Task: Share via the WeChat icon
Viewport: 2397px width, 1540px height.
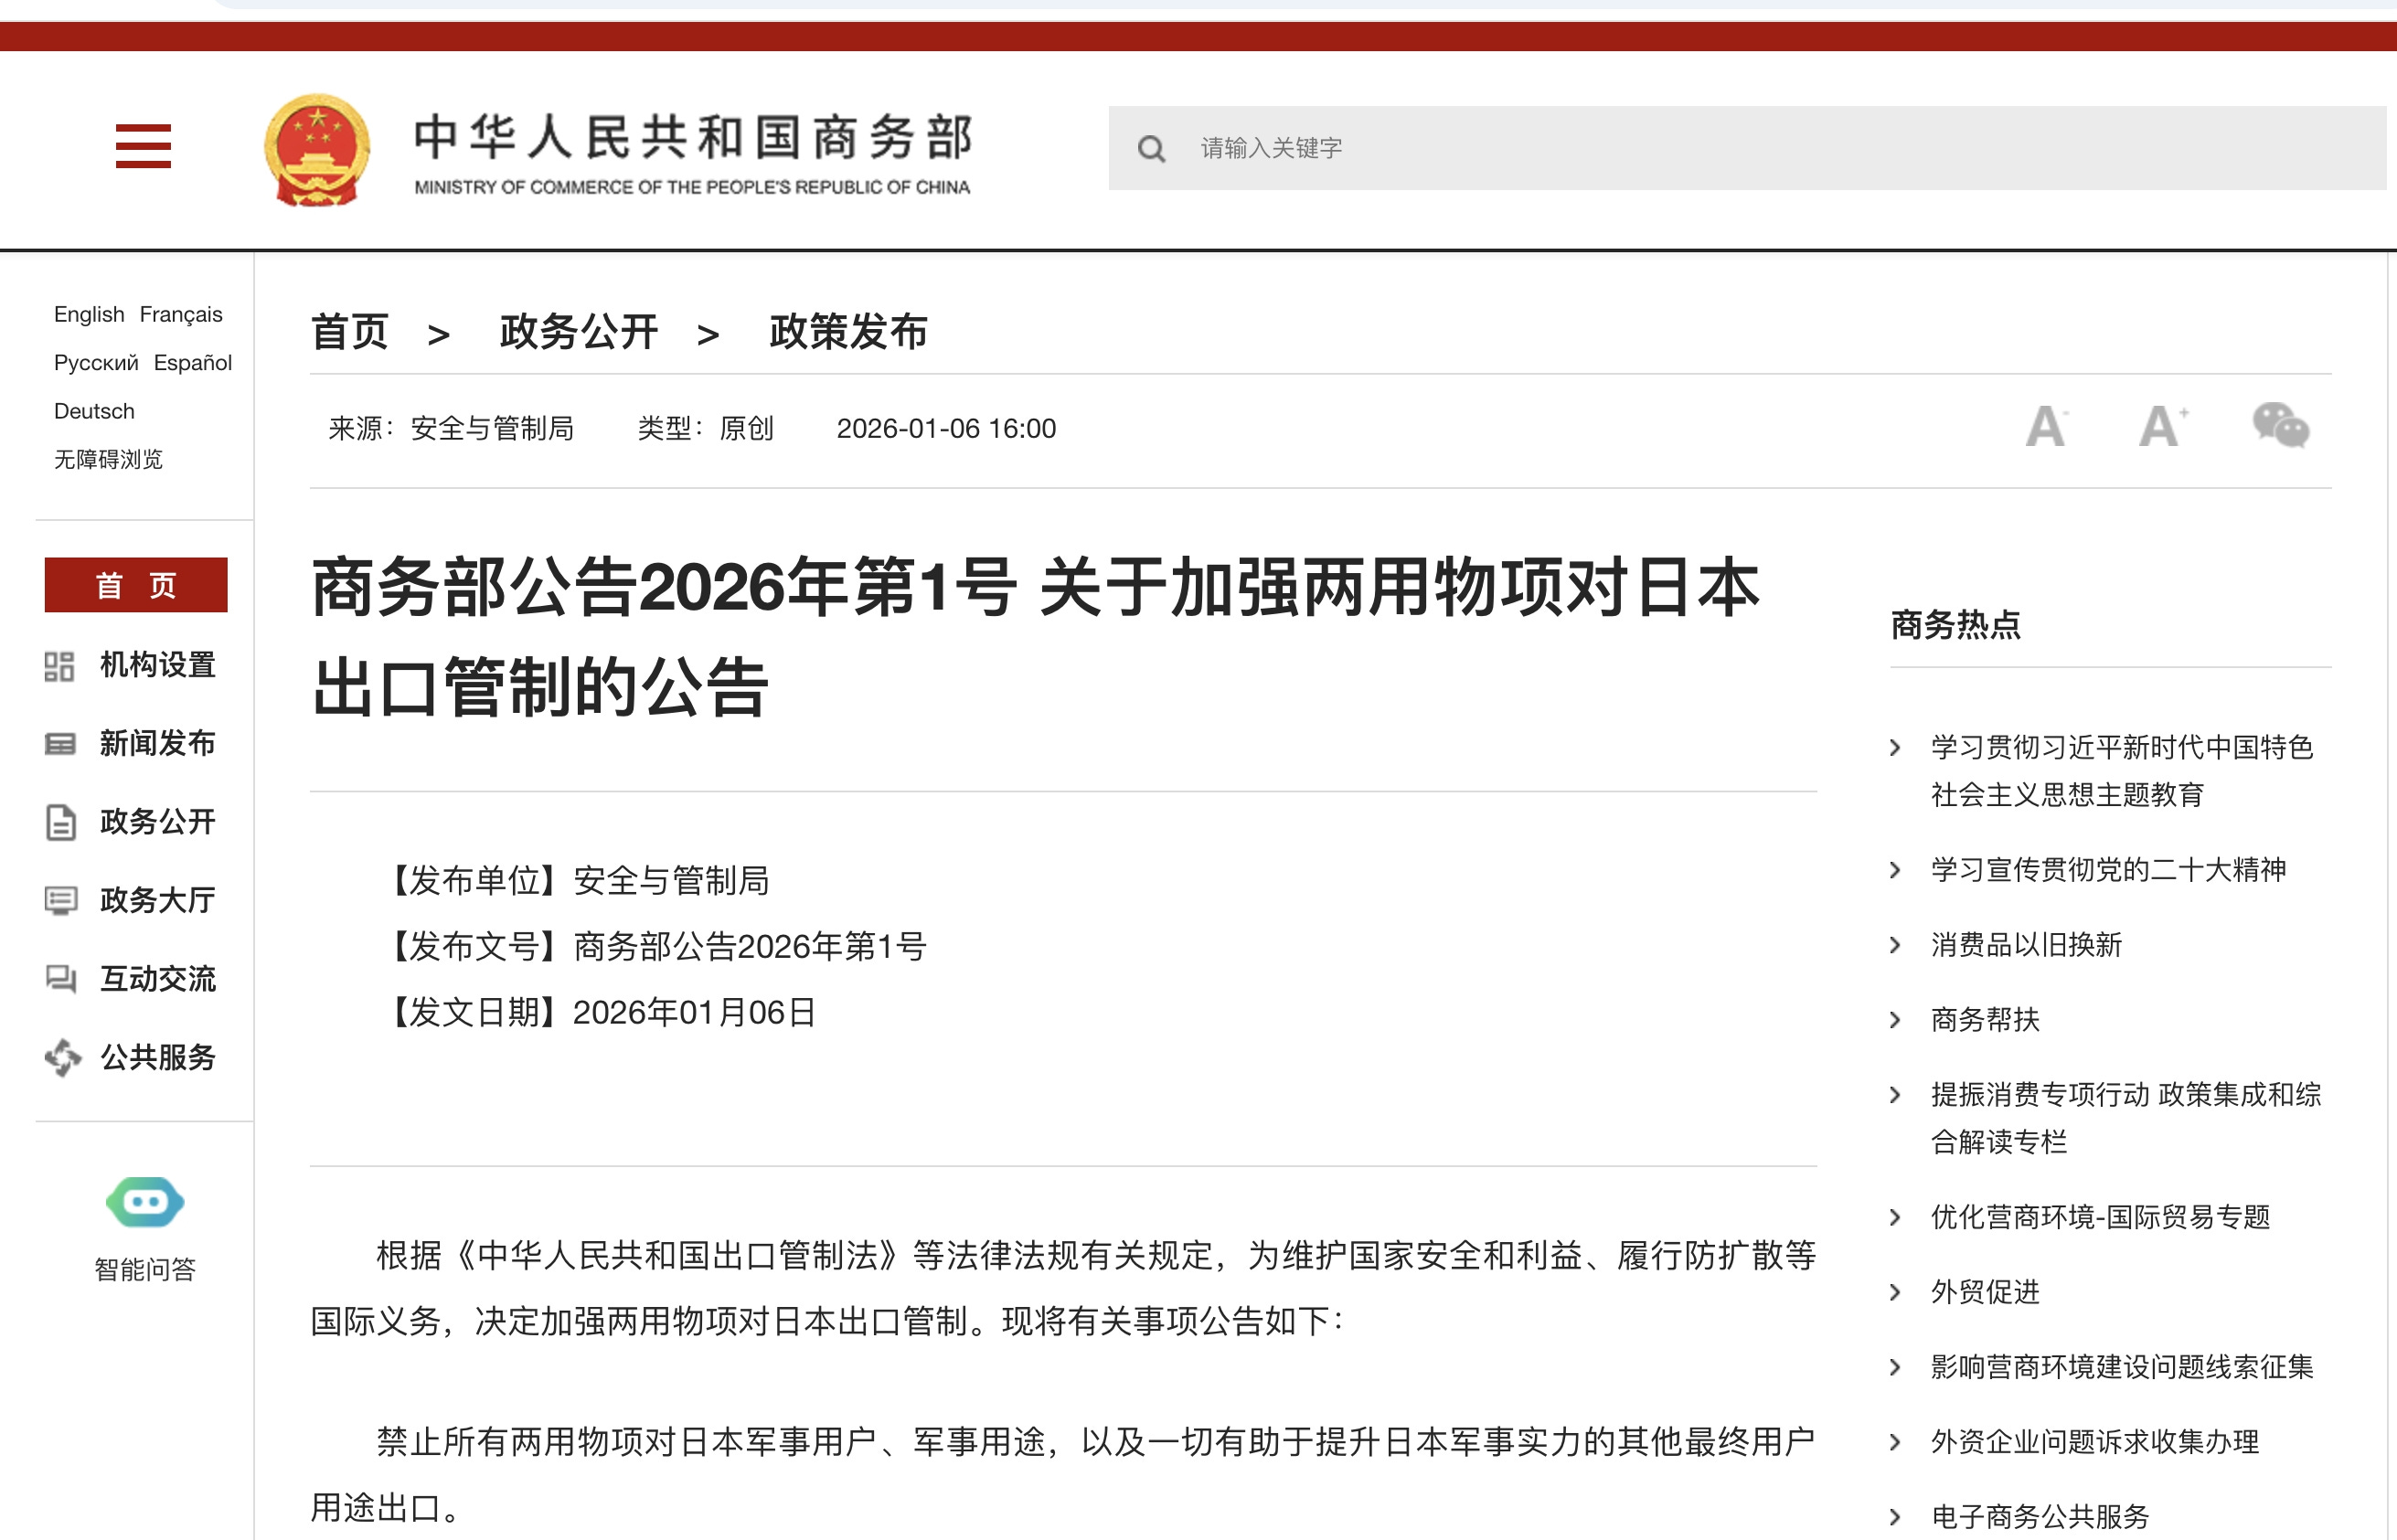Action: click(x=2280, y=426)
